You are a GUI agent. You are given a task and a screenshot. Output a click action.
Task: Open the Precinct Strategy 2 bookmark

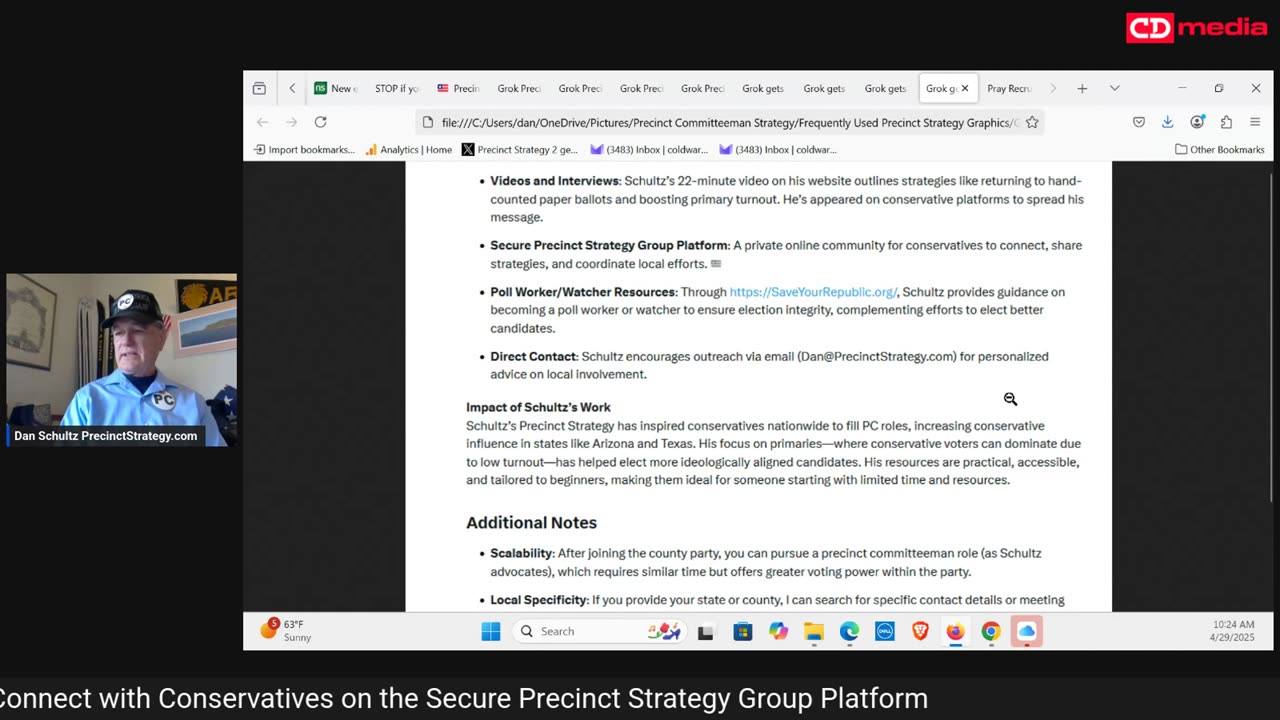tap(519, 150)
